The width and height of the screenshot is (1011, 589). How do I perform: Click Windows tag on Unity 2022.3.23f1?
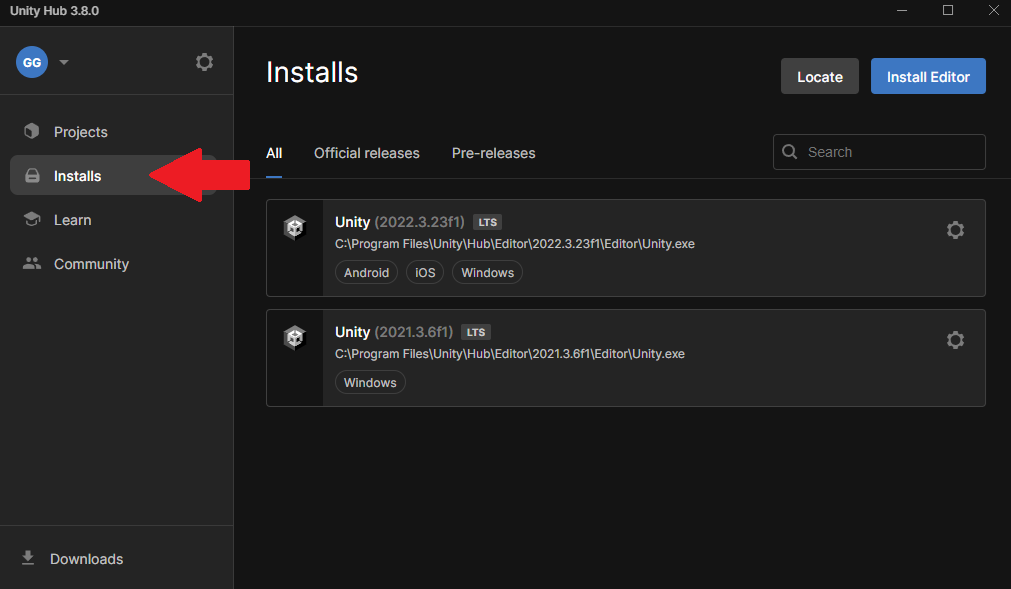(487, 273)
